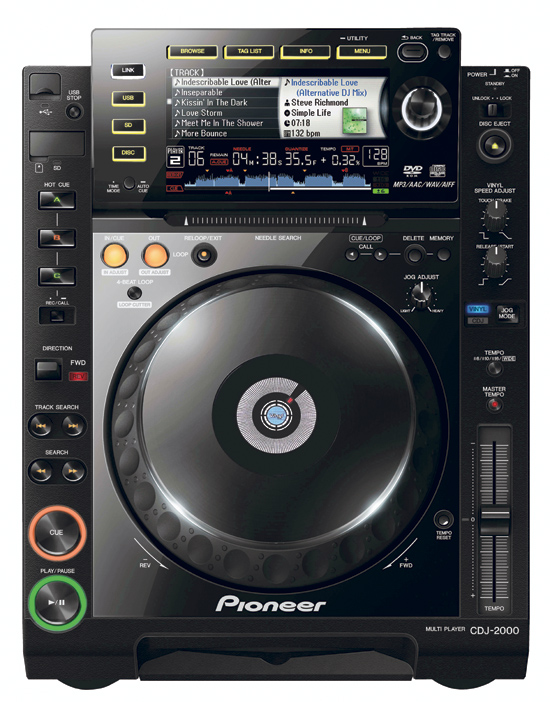The image size is (550, 702).
Task: Slide the disc eject UNLOCK/LOCK switch
Action: (x=492, y=110)
